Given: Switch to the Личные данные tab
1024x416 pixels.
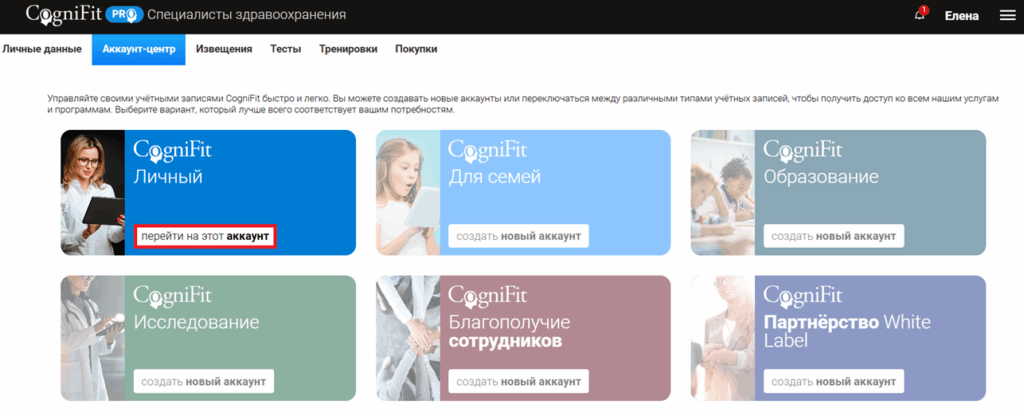Looking at the screenshot, I should tap(42, 49).
